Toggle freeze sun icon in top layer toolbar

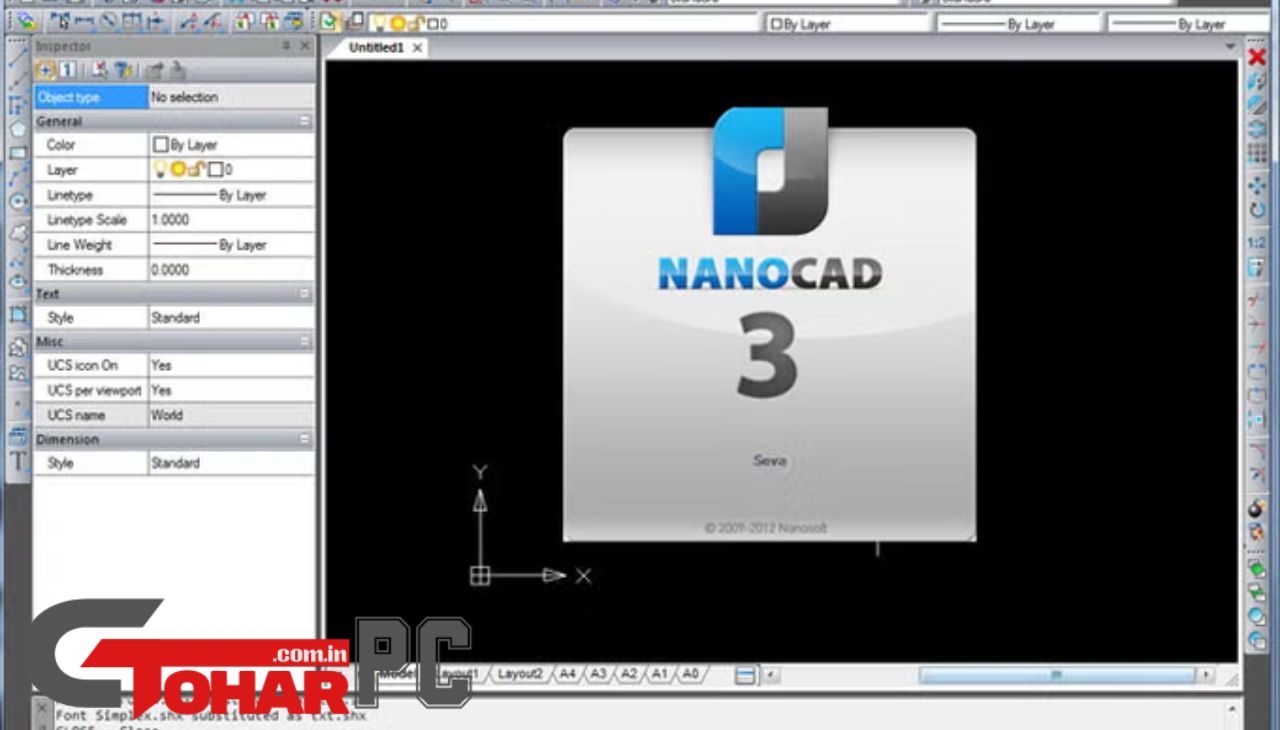click(397, 22)
